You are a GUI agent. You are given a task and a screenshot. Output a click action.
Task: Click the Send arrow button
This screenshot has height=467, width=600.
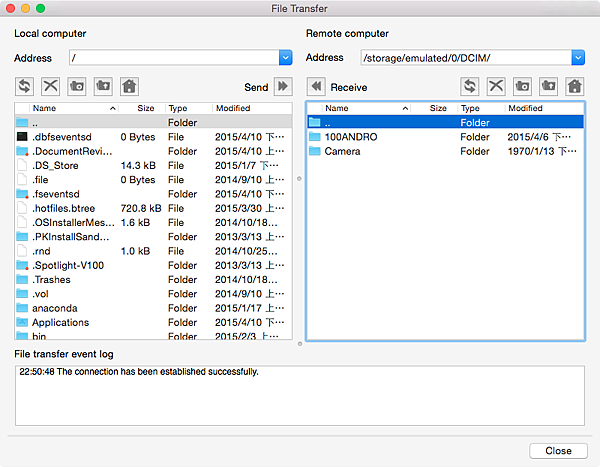[283, 87]
